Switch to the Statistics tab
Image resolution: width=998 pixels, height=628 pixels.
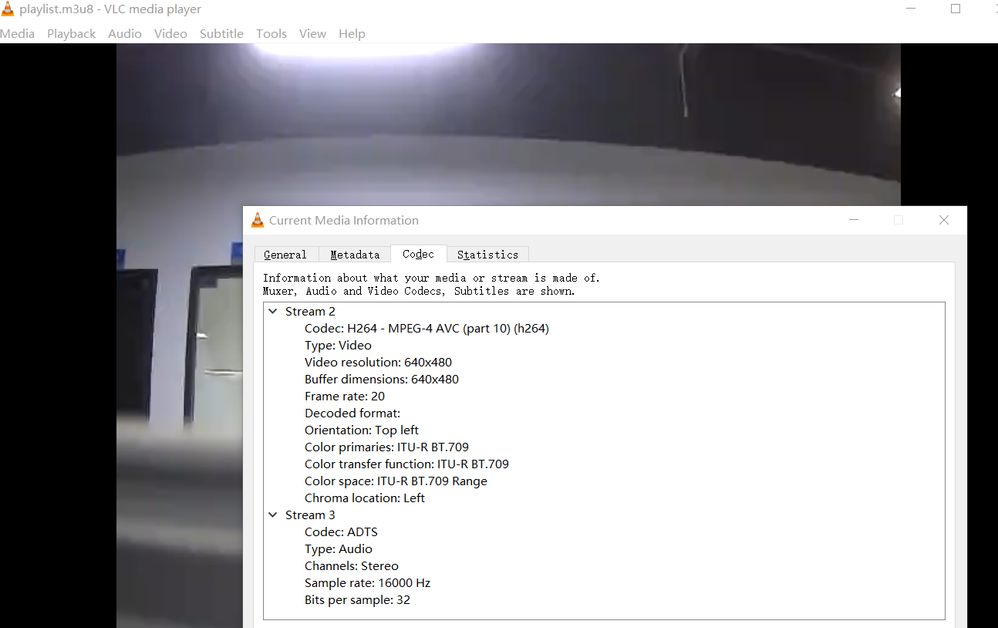pos(487,255)
